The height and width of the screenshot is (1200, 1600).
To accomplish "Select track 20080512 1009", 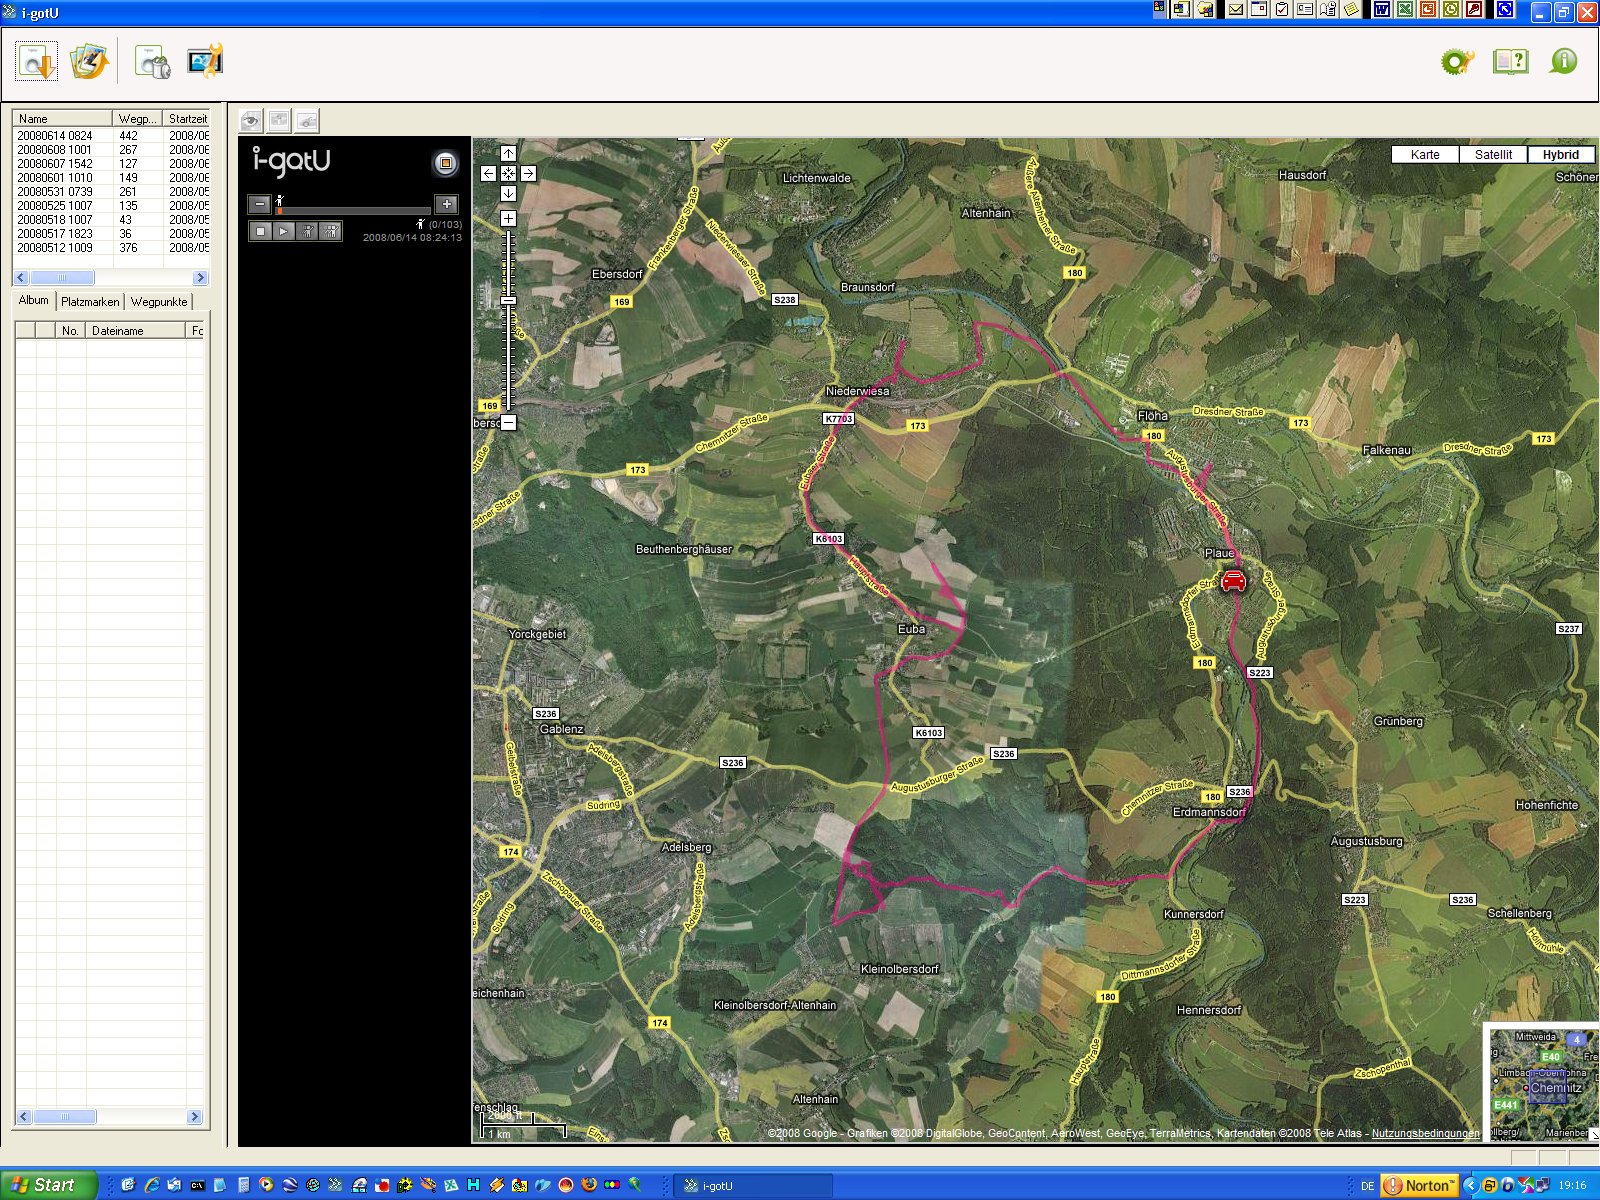I will click(111, 247).
